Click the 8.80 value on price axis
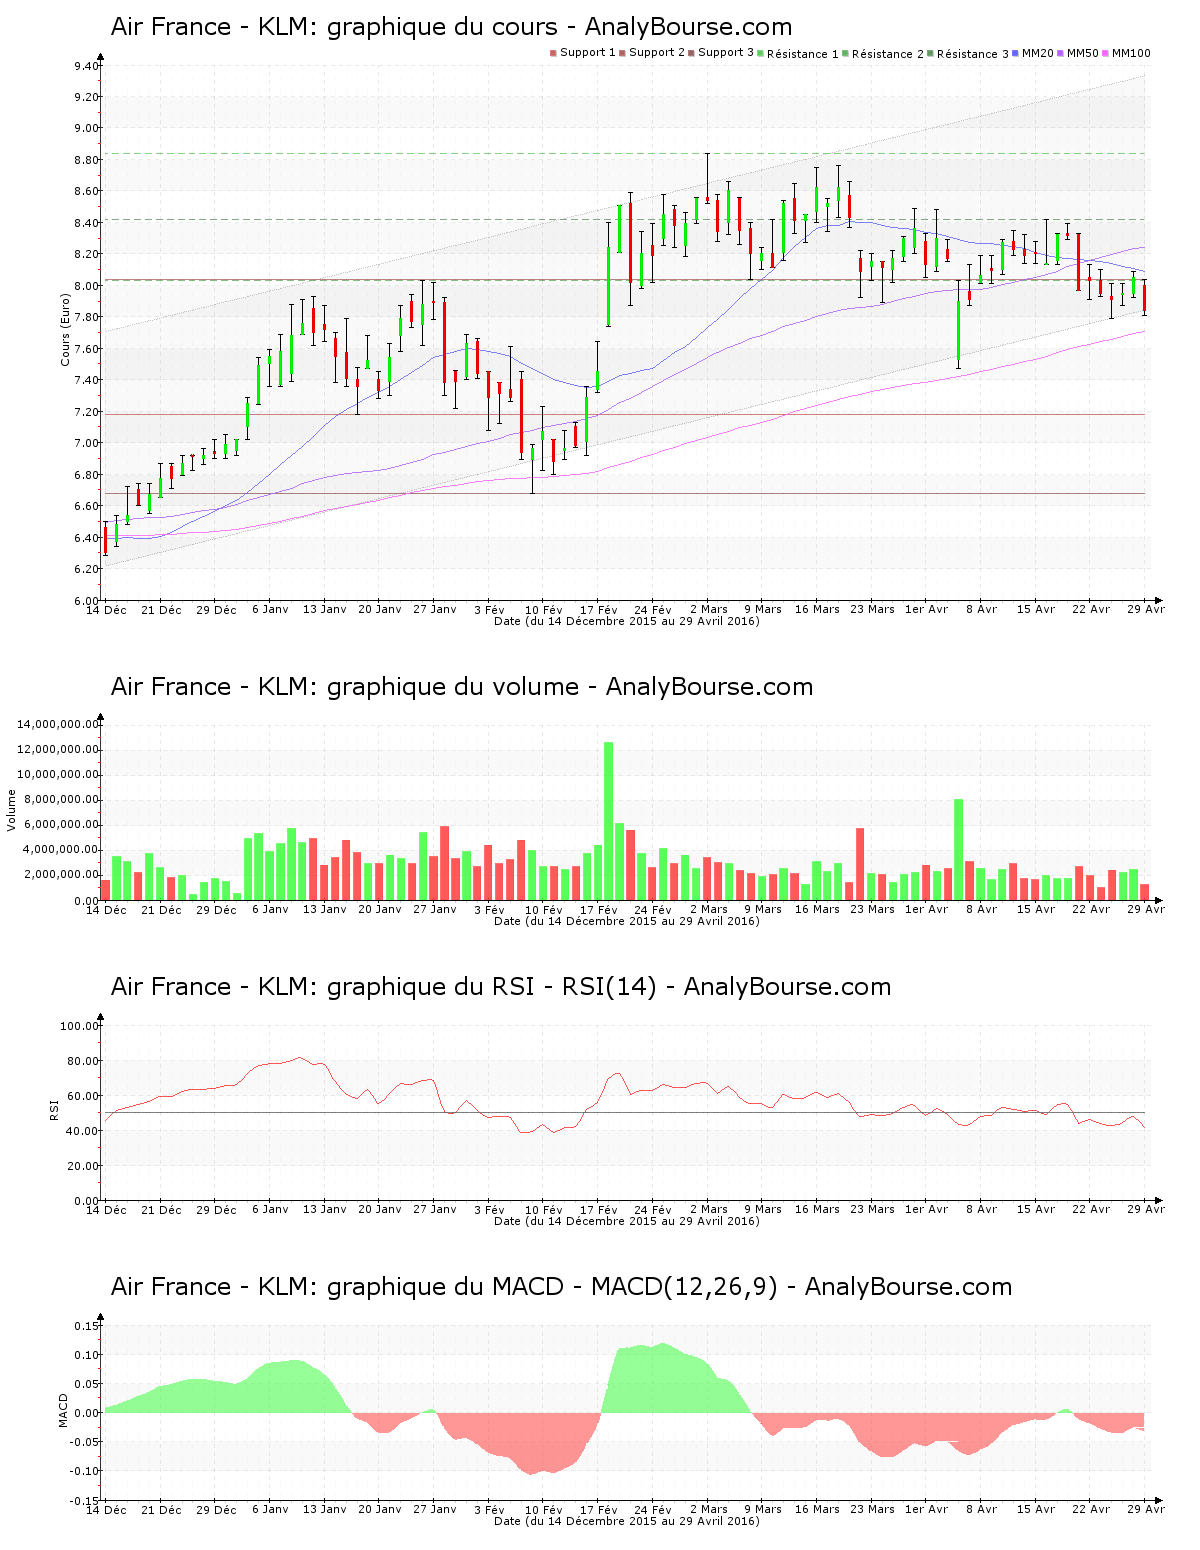 click(86, 160)
